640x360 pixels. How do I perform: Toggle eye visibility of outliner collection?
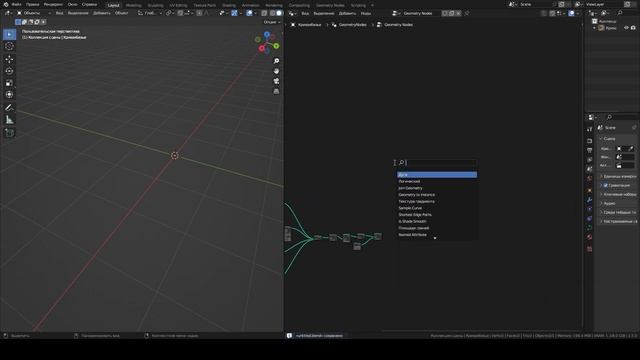(626, 28)
